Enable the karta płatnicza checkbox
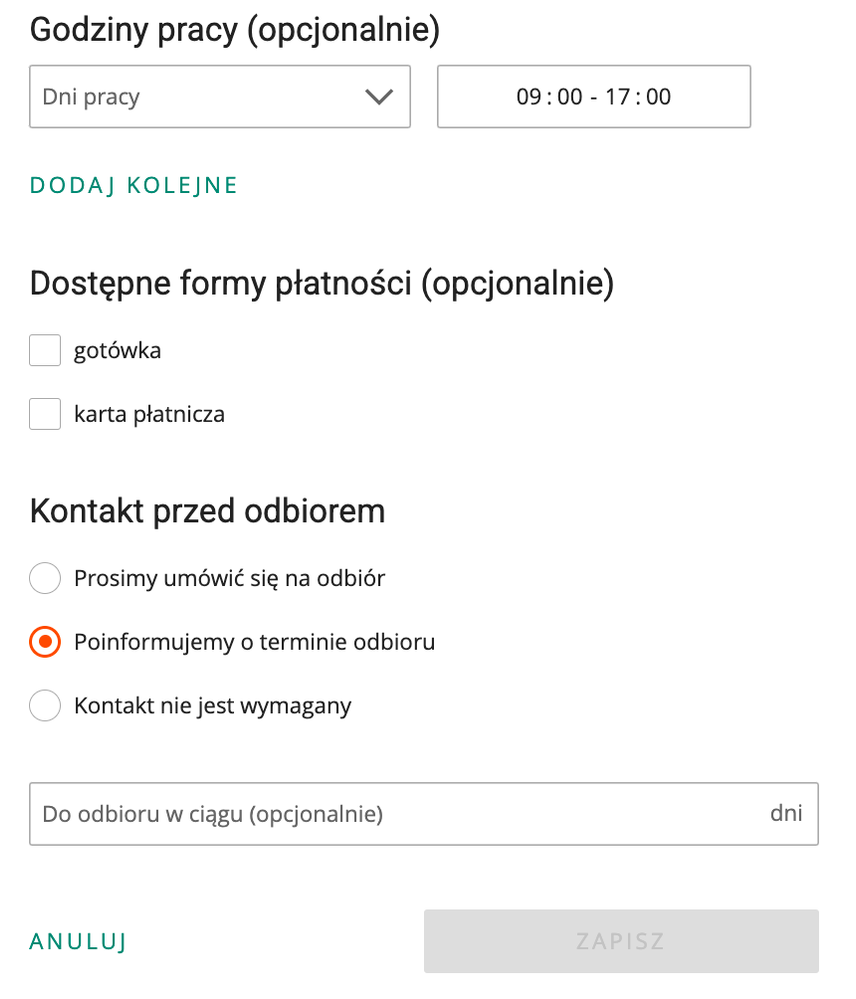 coord(45,414)
